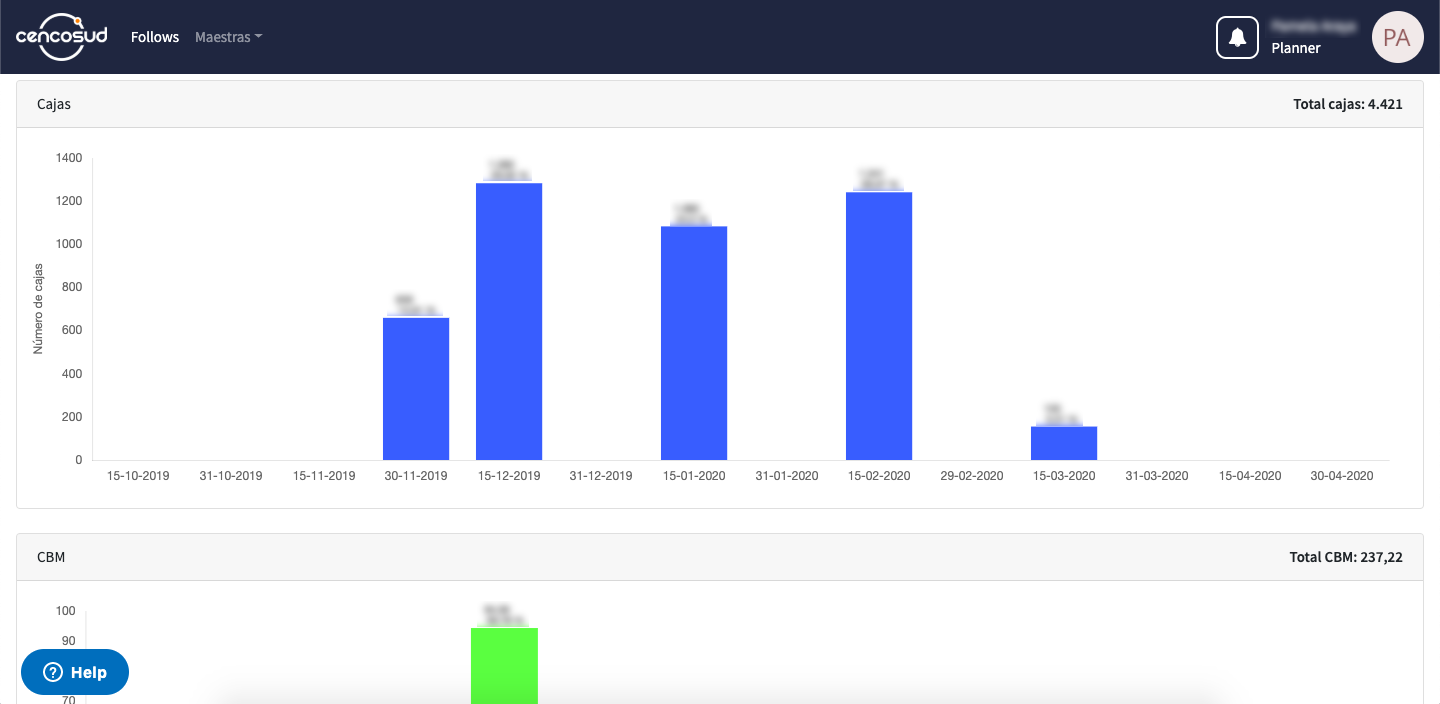Click the 15-12-2019 axis label
1440x704 pixels.
tap(509, 476)
